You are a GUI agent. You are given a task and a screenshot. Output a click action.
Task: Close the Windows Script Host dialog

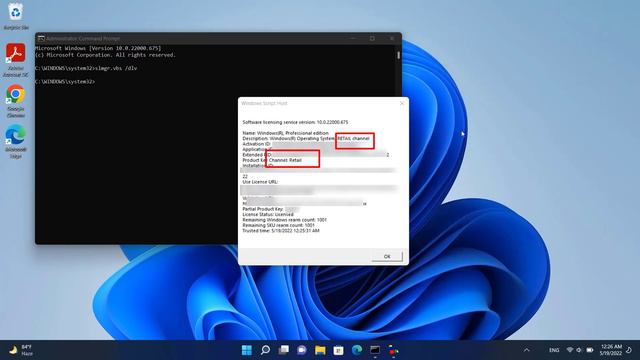point(402,103)
